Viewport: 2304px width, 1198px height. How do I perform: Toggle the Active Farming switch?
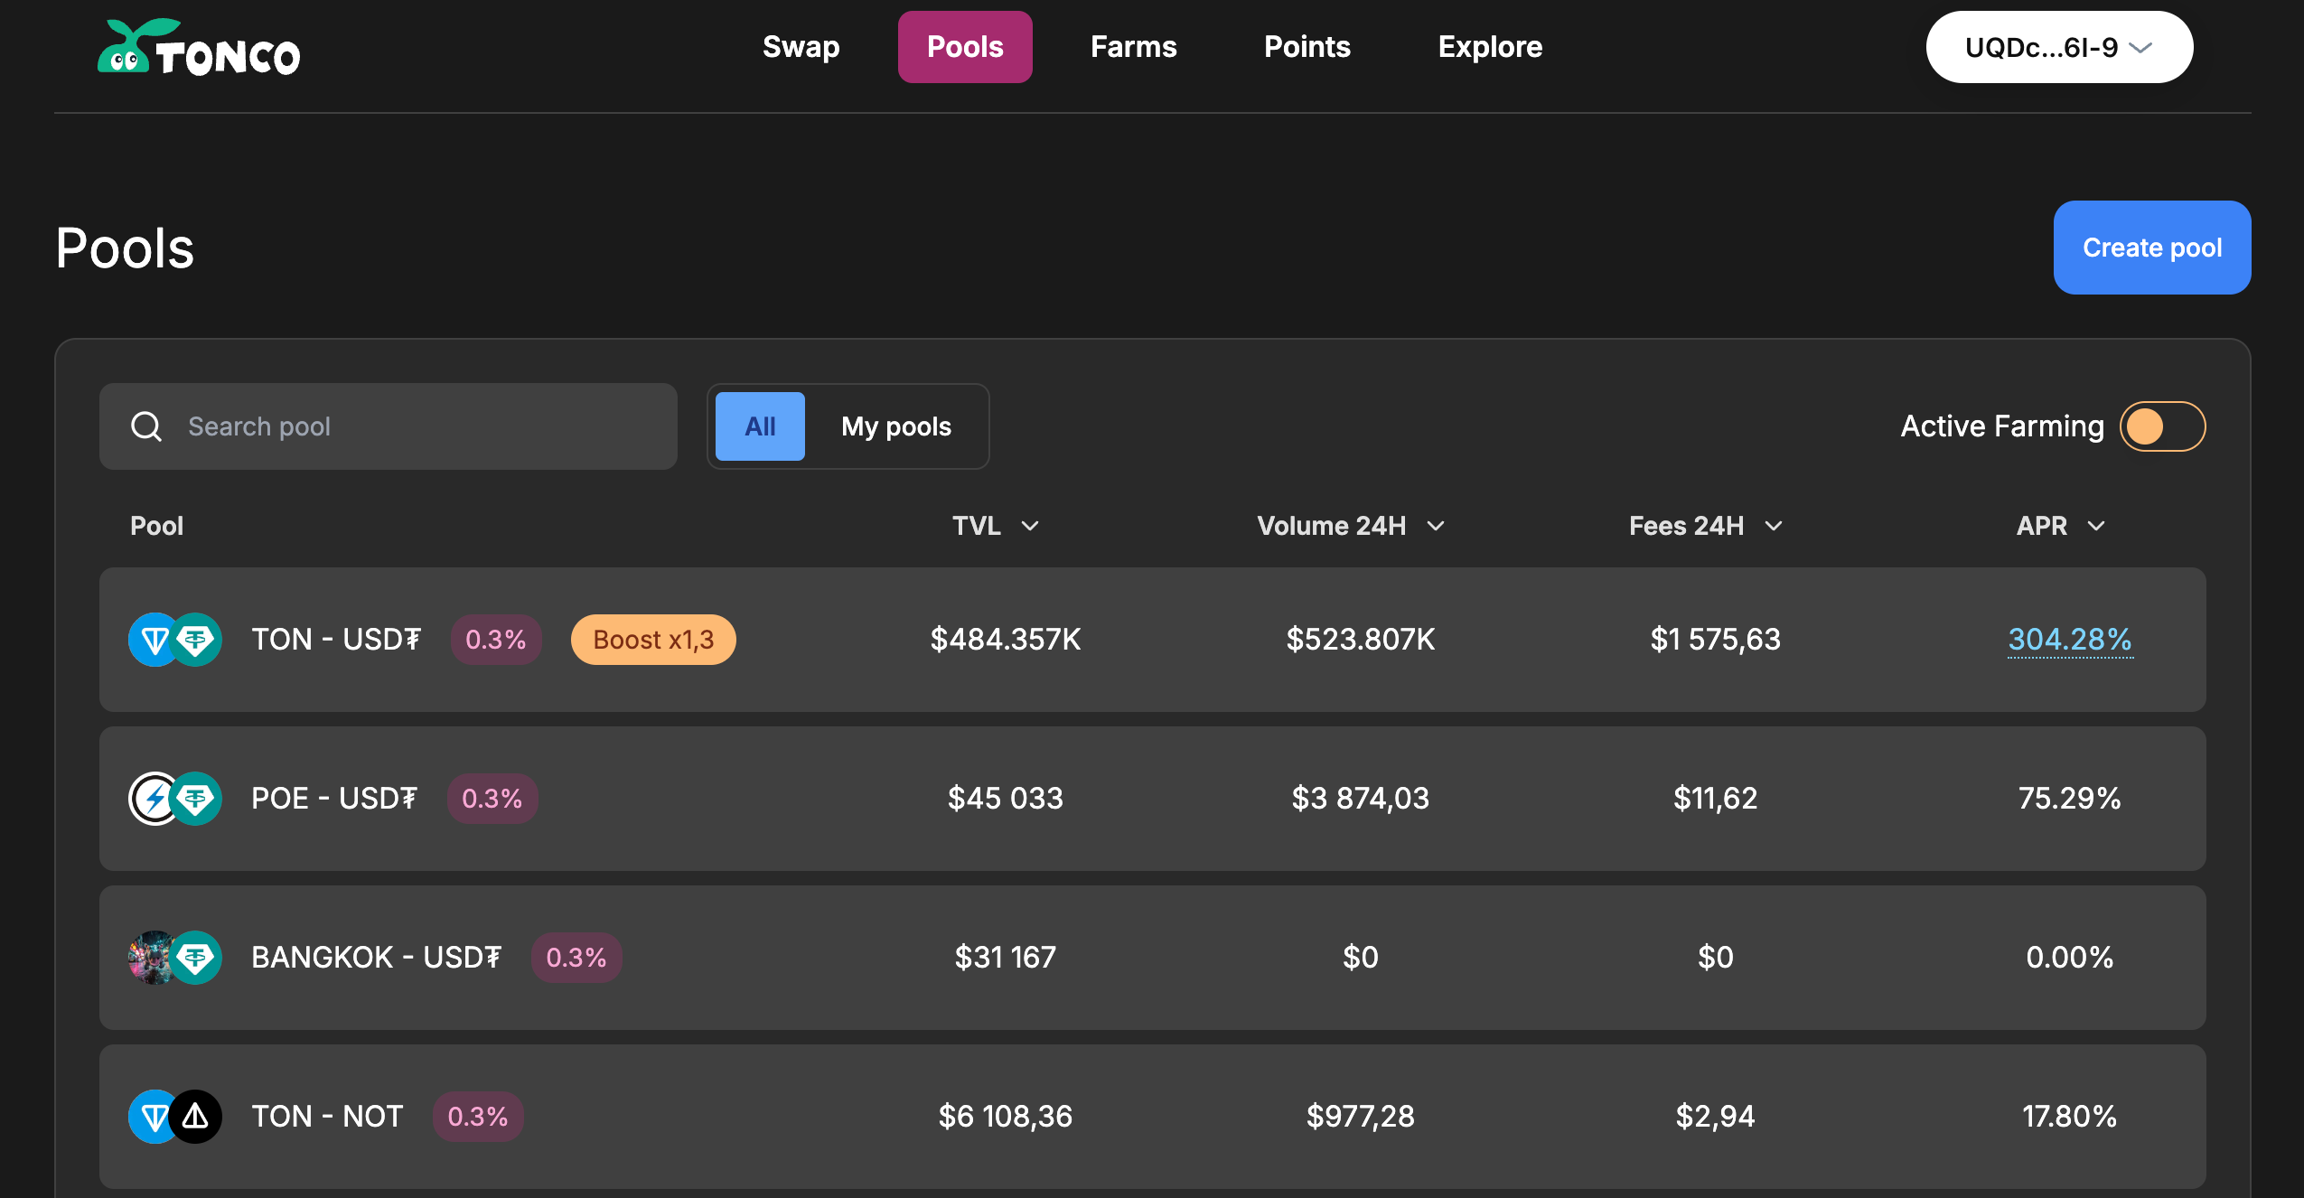click(x=2162, y=426)
